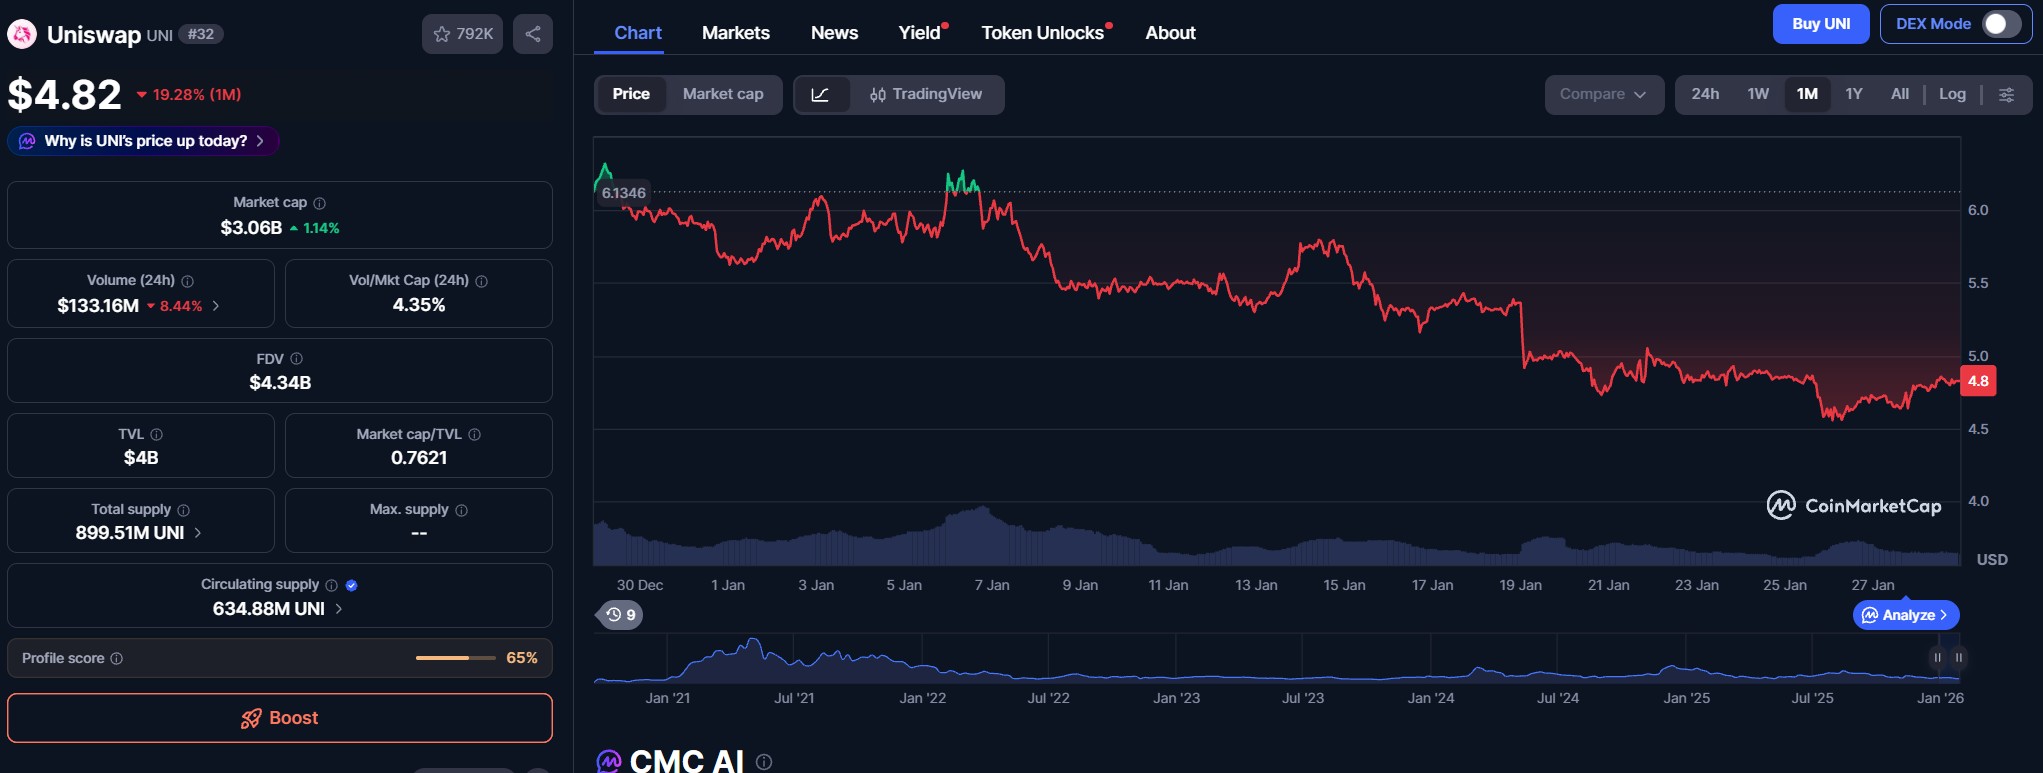Click the Profile score progress bar
Screen dimensions: 2043x773
[x=456, y=658]
